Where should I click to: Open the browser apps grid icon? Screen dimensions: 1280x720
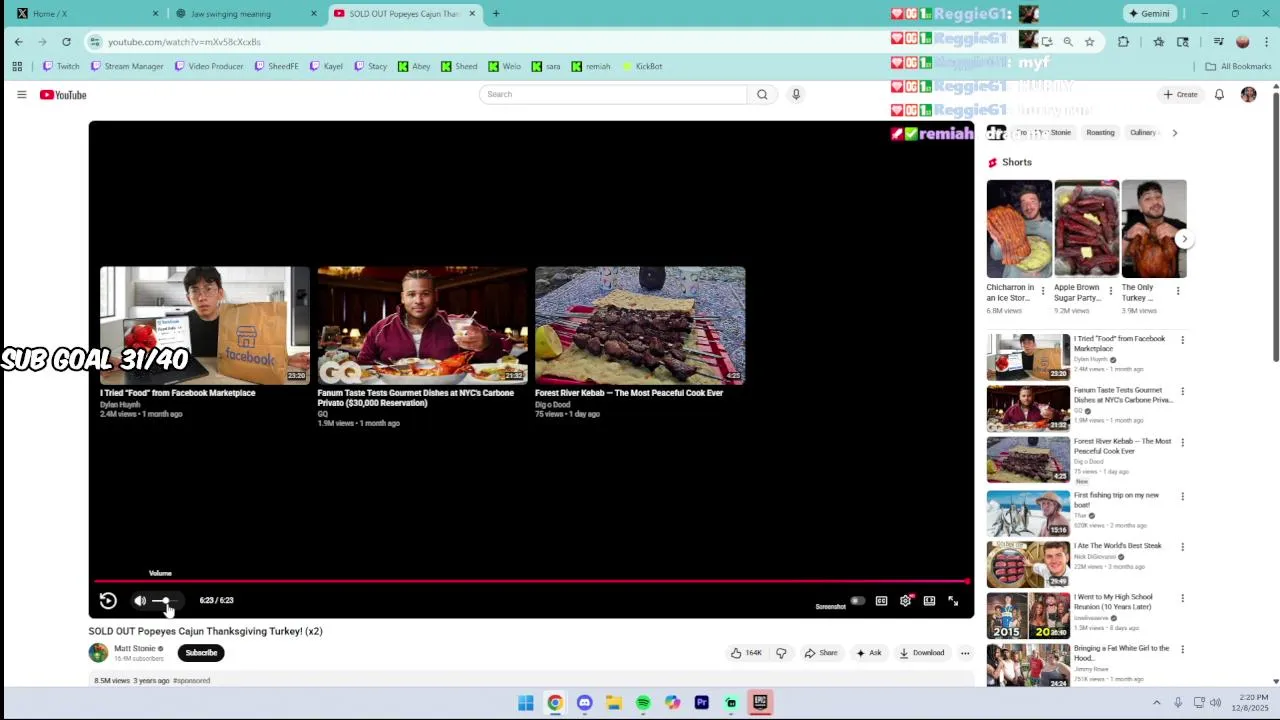click(17, 66)
